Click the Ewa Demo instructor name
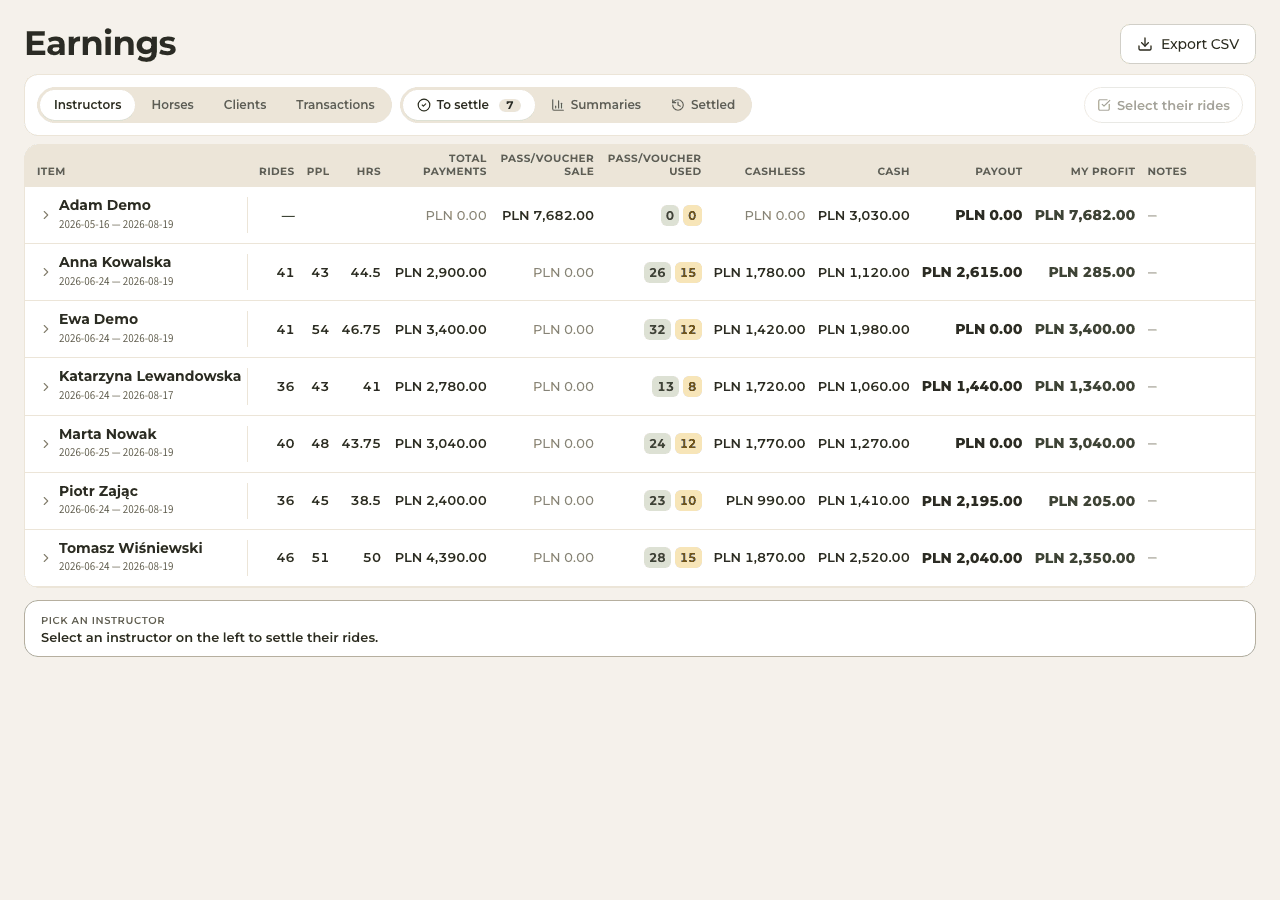Image resolution: width=1280 pixels, height=900 pixels. coord(98,319)
